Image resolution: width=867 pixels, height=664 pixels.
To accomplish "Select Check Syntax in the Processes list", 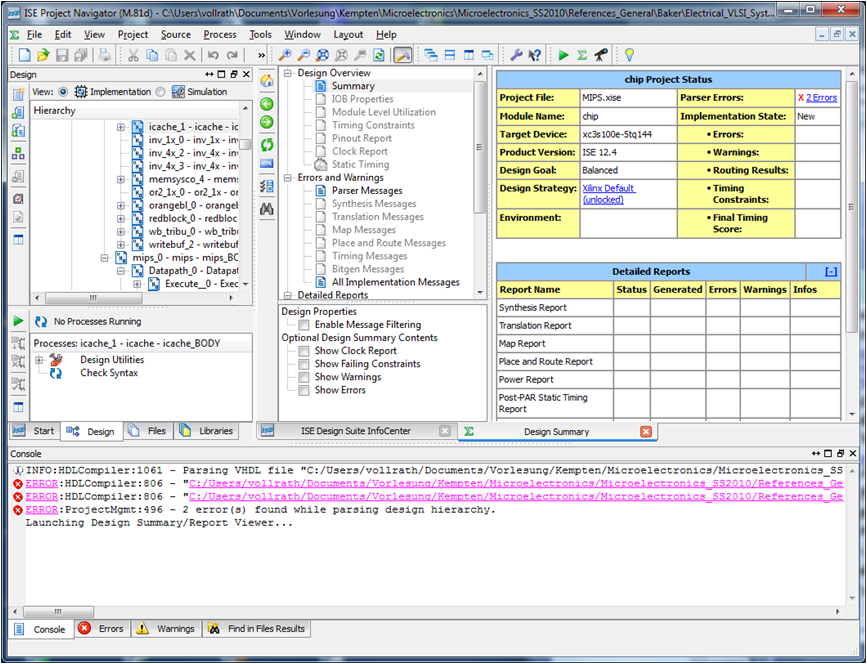I will (109, 373).
